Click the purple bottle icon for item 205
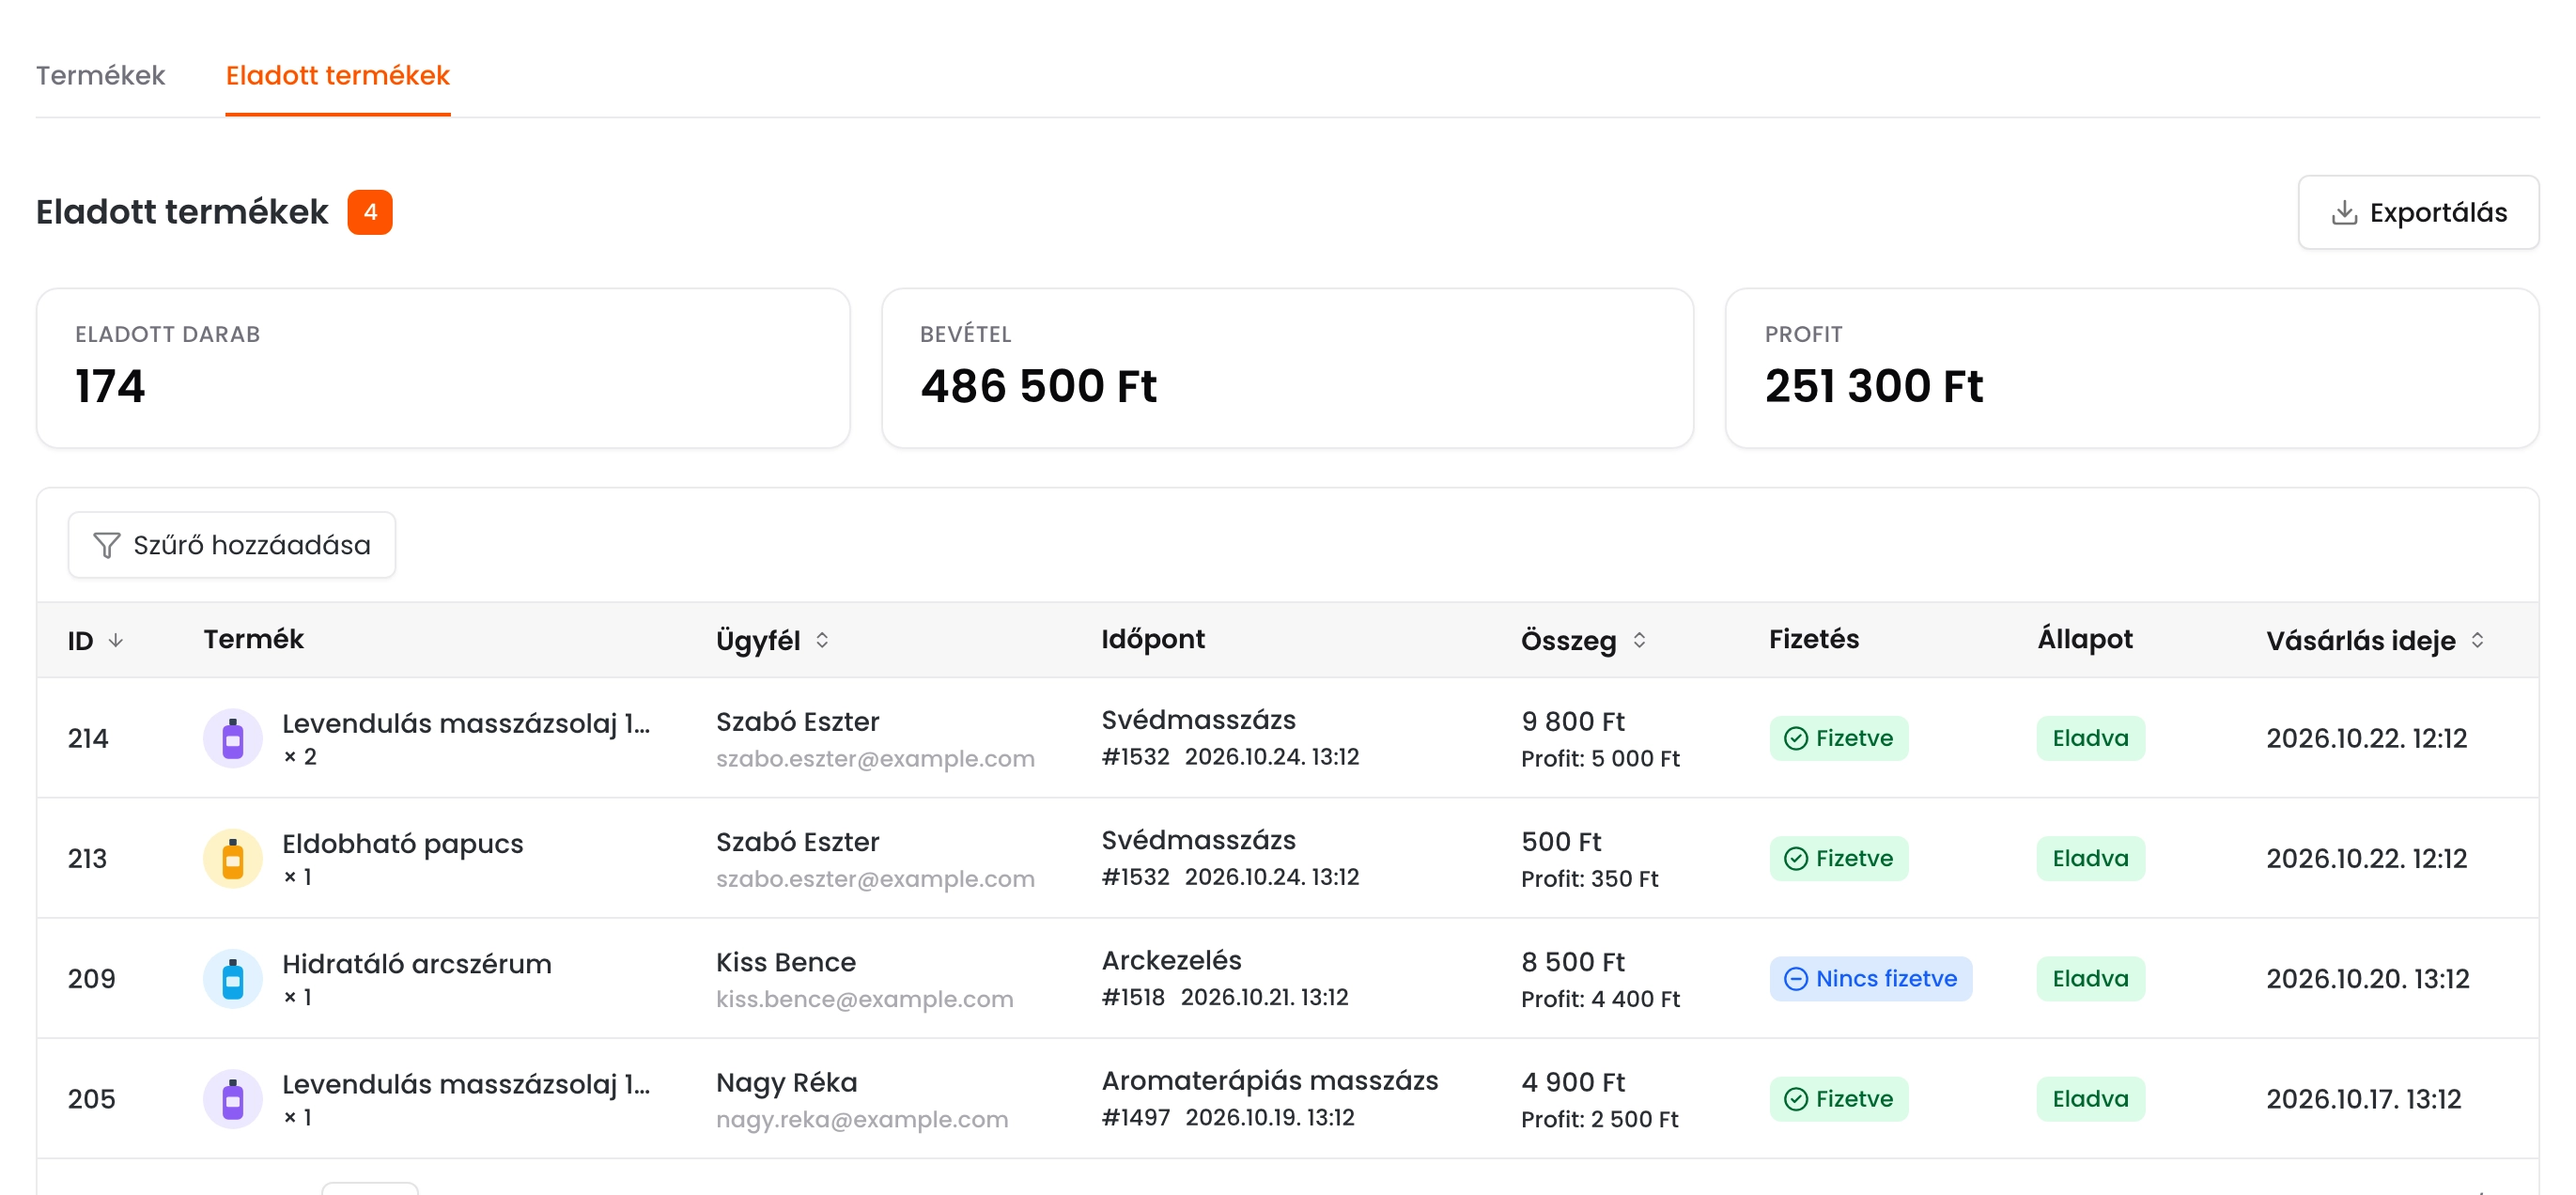 tap(232, 1098)
